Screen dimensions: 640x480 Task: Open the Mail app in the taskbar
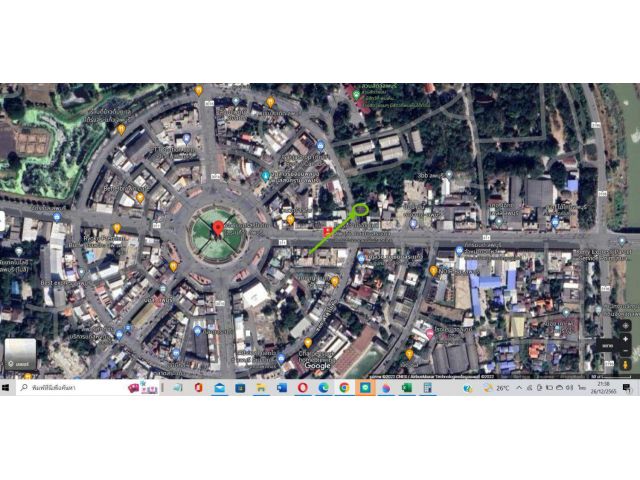[x=219, y=388]
